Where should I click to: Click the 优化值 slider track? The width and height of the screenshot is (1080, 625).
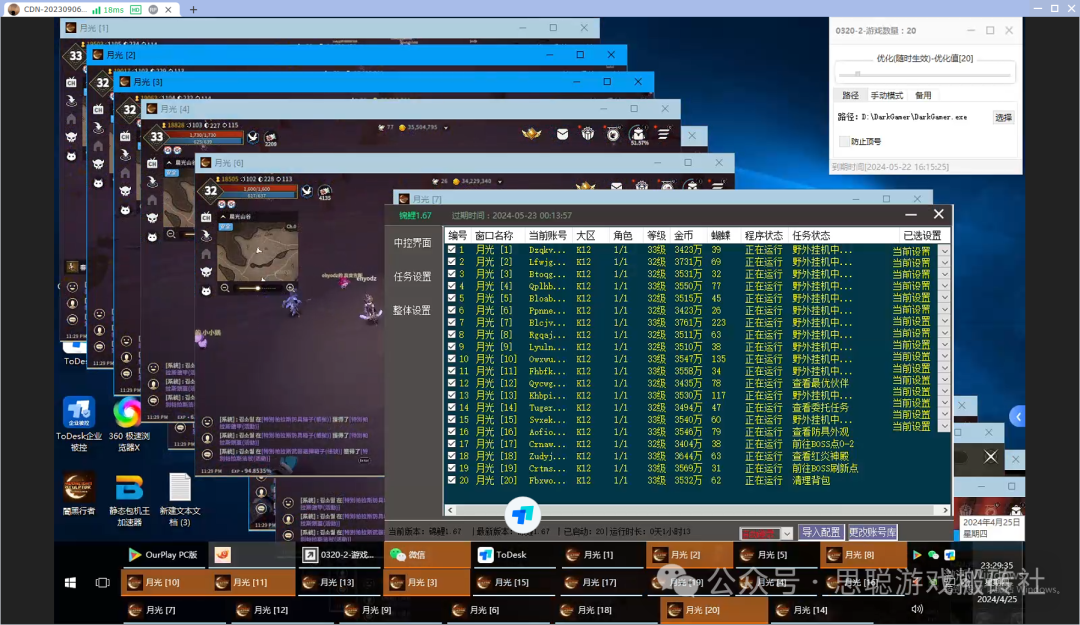(925, 73)
